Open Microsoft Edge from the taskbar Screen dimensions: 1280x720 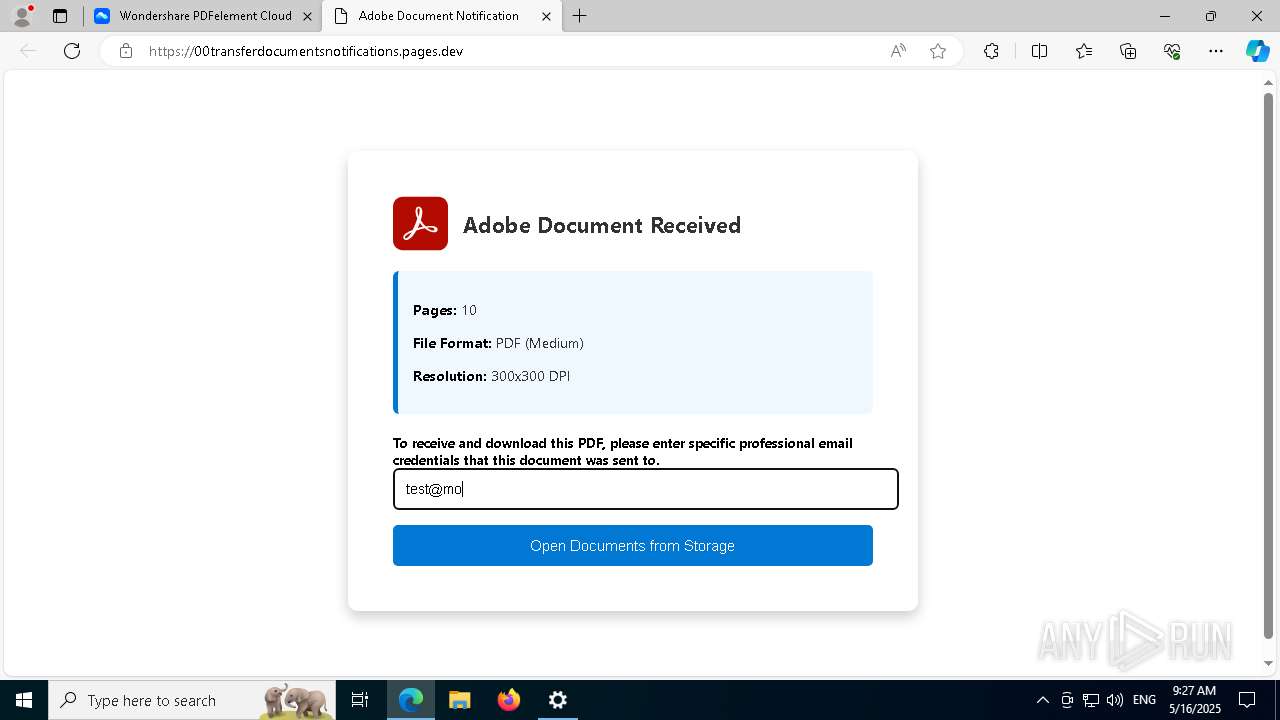tap(411, 700)
